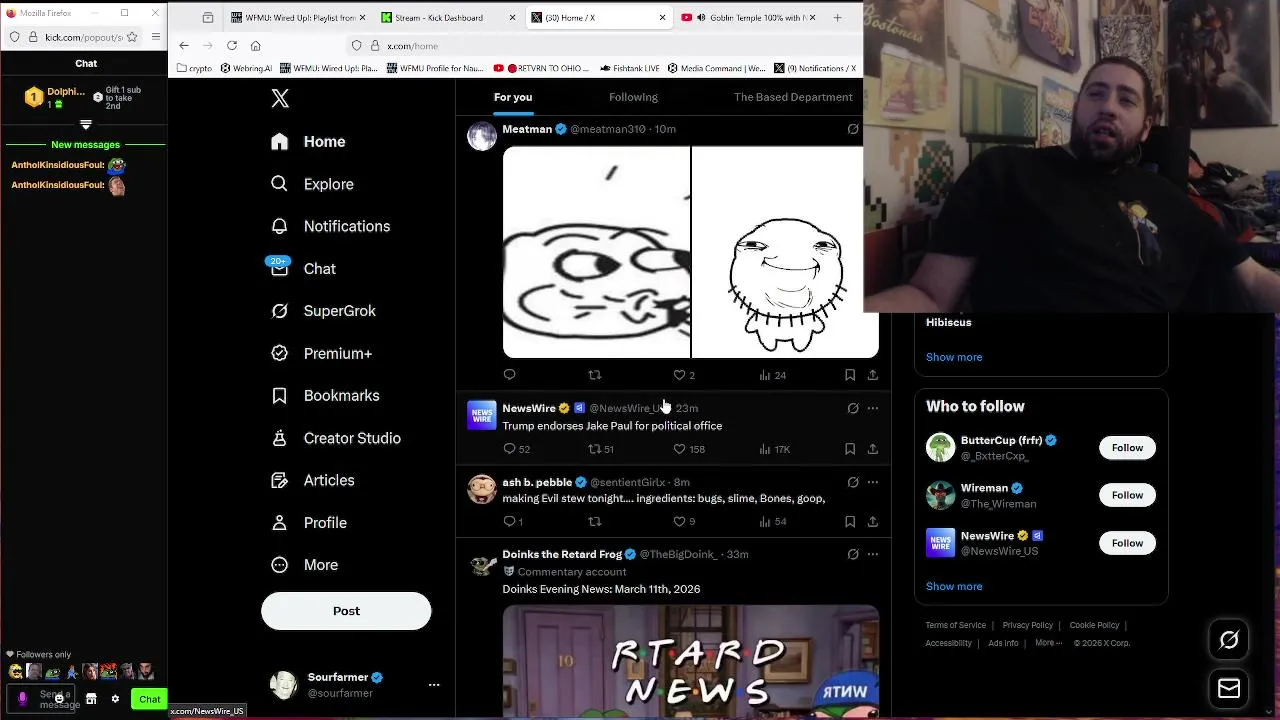Viewport: 1280px width, 720px height.
Task: Click the browser home button
Action: tap(256, 46)
